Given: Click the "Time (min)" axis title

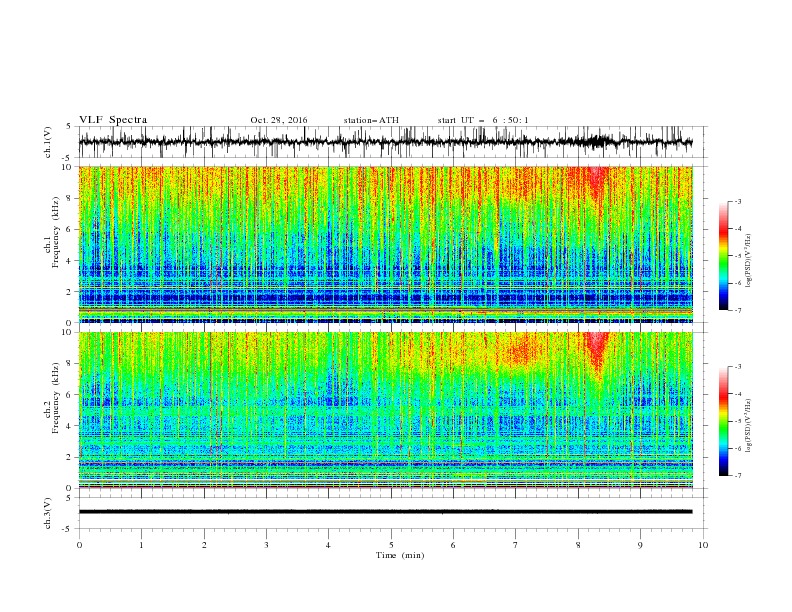Looking at the screenshot, I should (x=400, y=555).
